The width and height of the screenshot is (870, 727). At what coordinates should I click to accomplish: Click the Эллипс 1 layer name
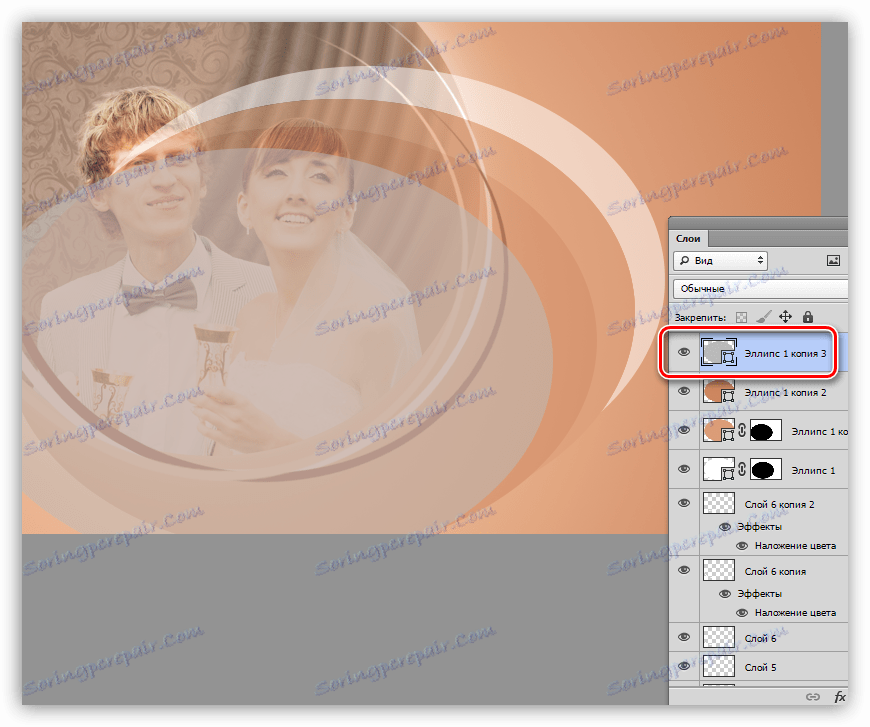click(813, 471)
